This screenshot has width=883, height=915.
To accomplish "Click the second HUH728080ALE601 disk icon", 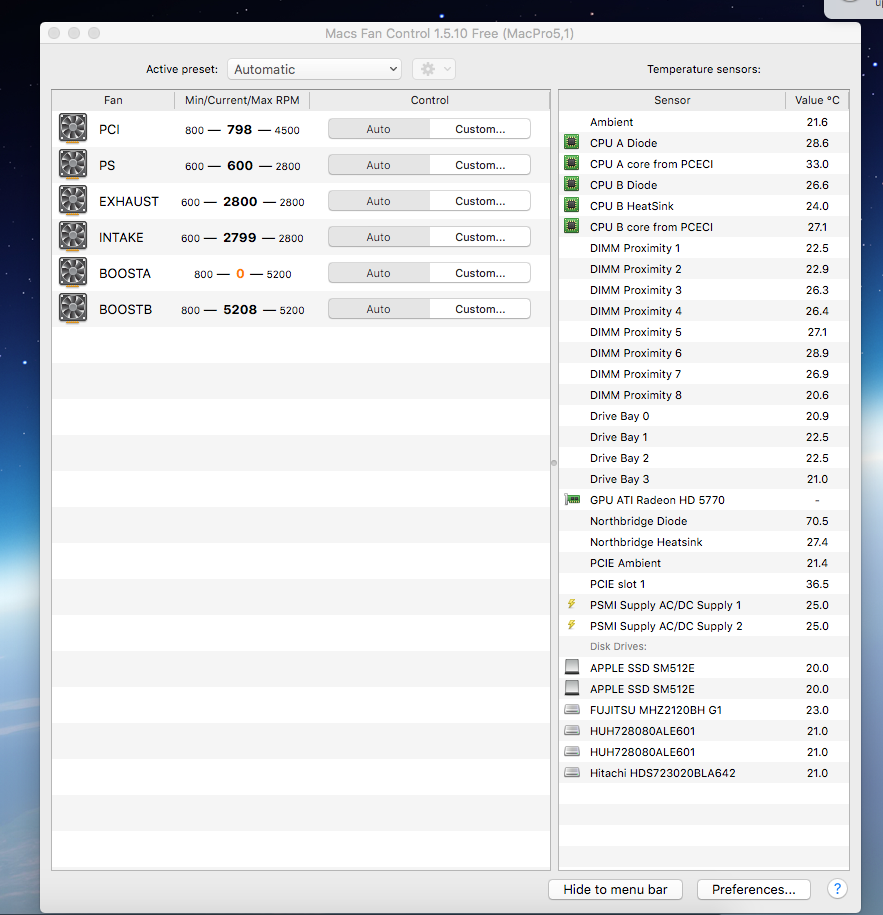I will point(572,752).
